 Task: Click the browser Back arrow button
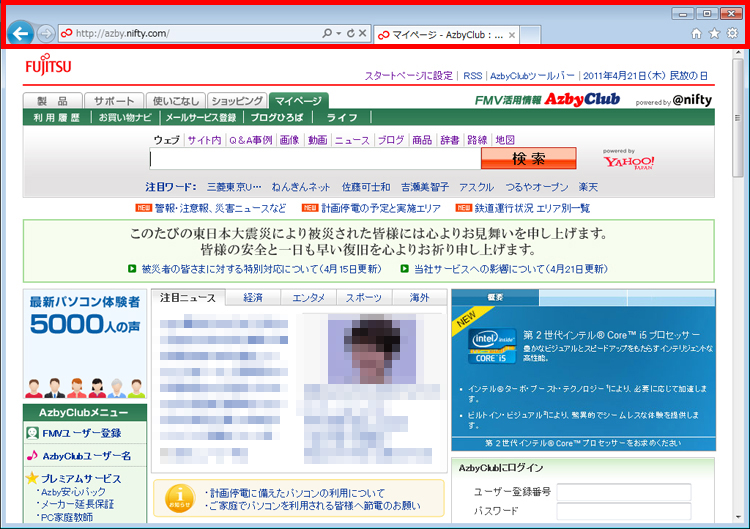[x=20, y=33]
